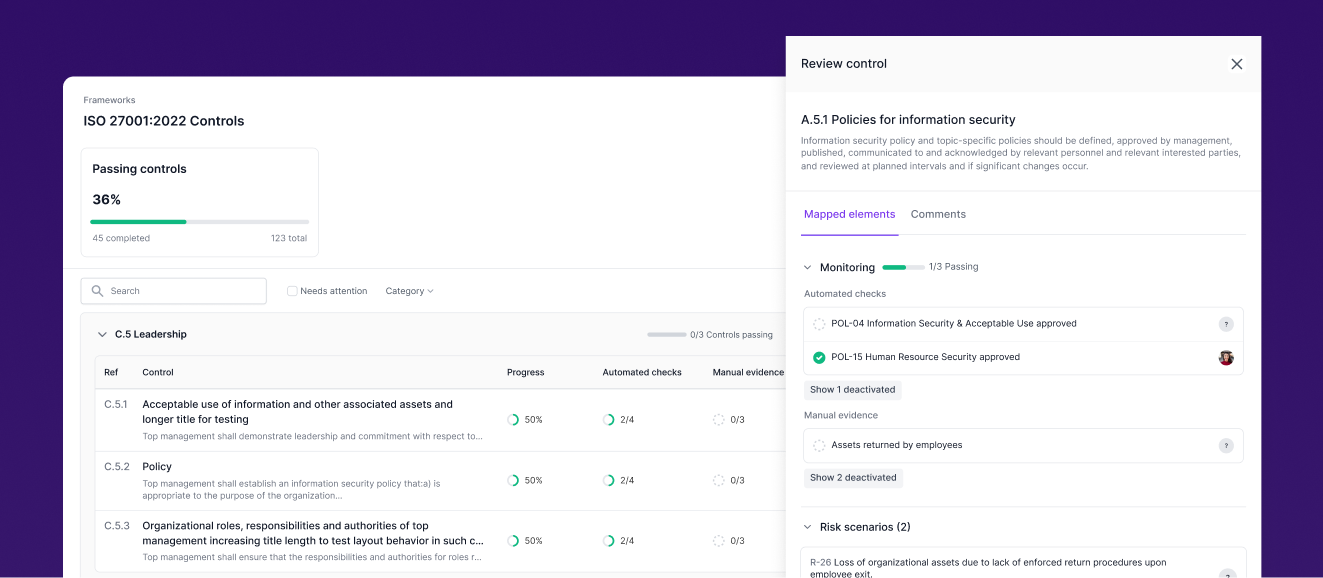Click the dashed status circle for Assets returned
1323x578 pixels.
819,446
